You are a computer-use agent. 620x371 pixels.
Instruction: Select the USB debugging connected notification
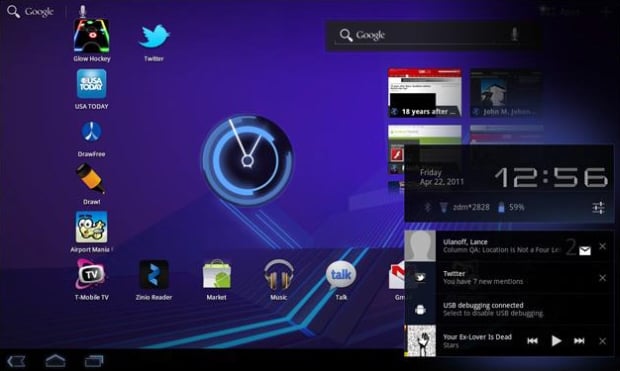pos(509,309)
